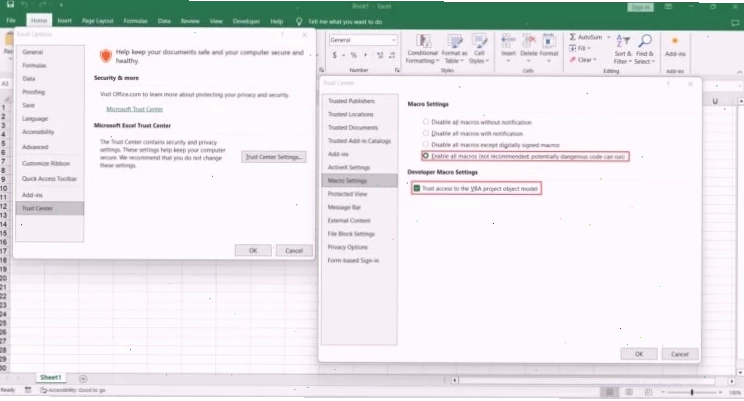Click the Trust Center Settings button
The image size is (744, 401).
click(273, 157)
